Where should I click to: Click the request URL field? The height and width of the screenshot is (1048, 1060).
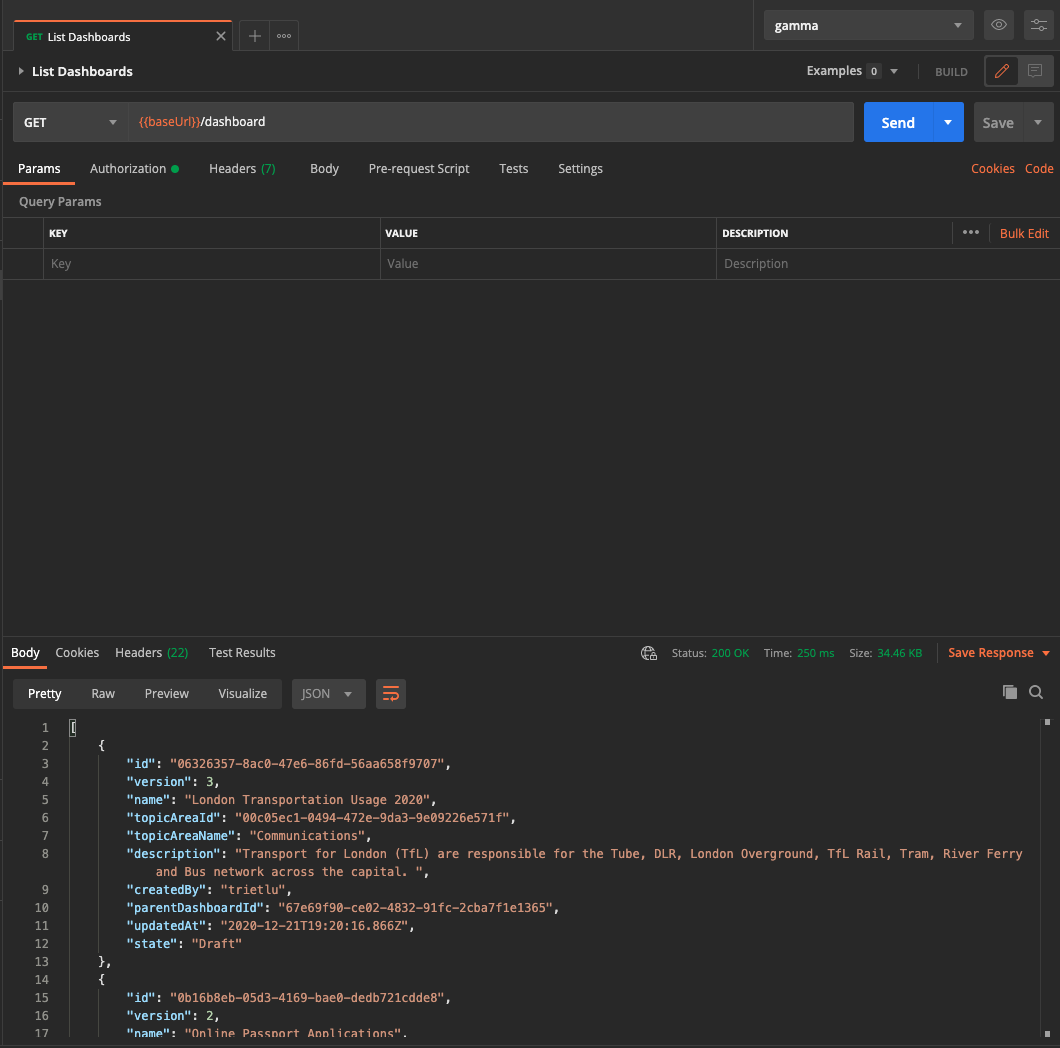[491, 122]
